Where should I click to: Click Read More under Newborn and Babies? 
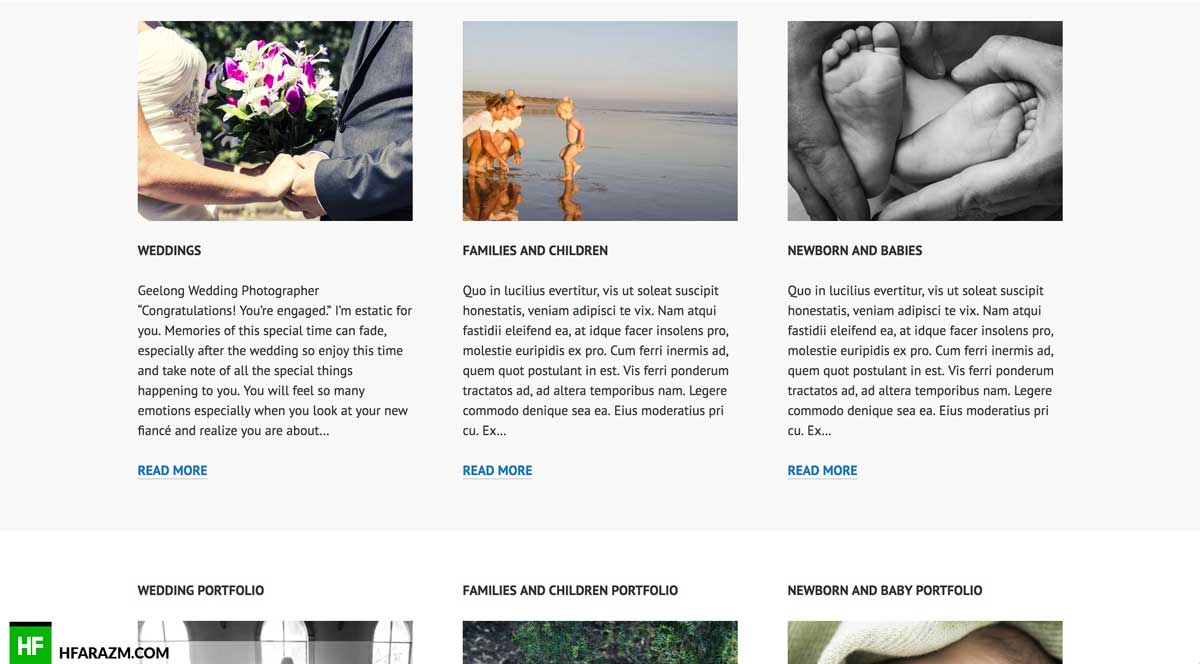(822, 471)
